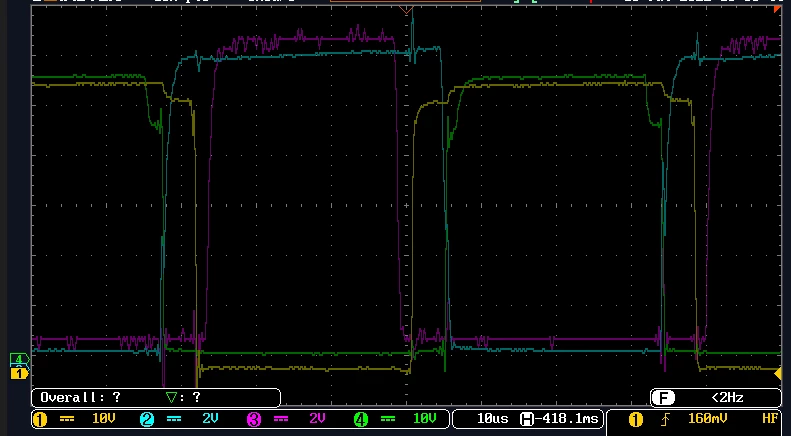Click the 160mV trigger level value

click(707, 418)
